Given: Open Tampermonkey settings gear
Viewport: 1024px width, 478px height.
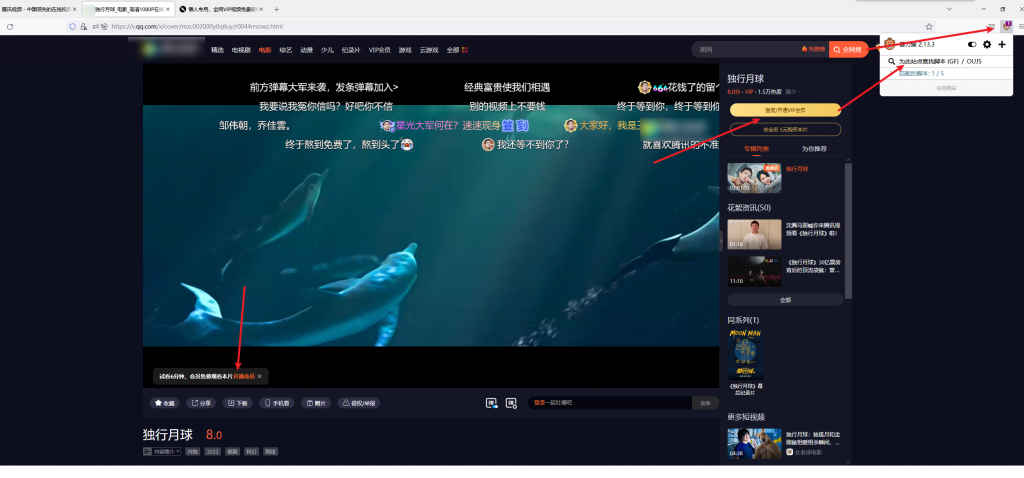Looking at the screenshot, I should pyautogui.click(x=987, y=44).
